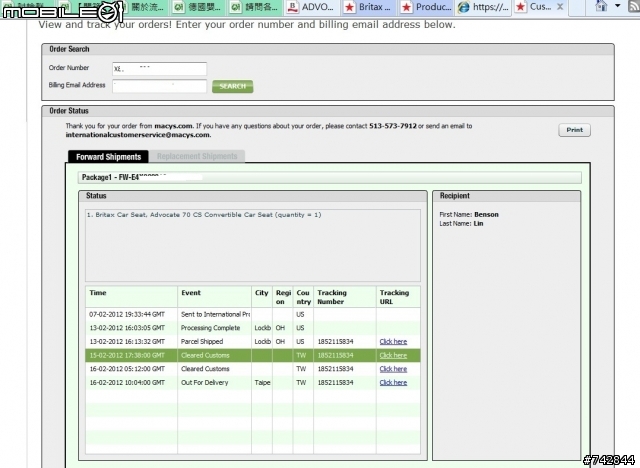Image resolution: width=640 pixels, height=468 pixels.
Task: Select the 'Parcel Shipped' event cell
Action: coord(214,342)
